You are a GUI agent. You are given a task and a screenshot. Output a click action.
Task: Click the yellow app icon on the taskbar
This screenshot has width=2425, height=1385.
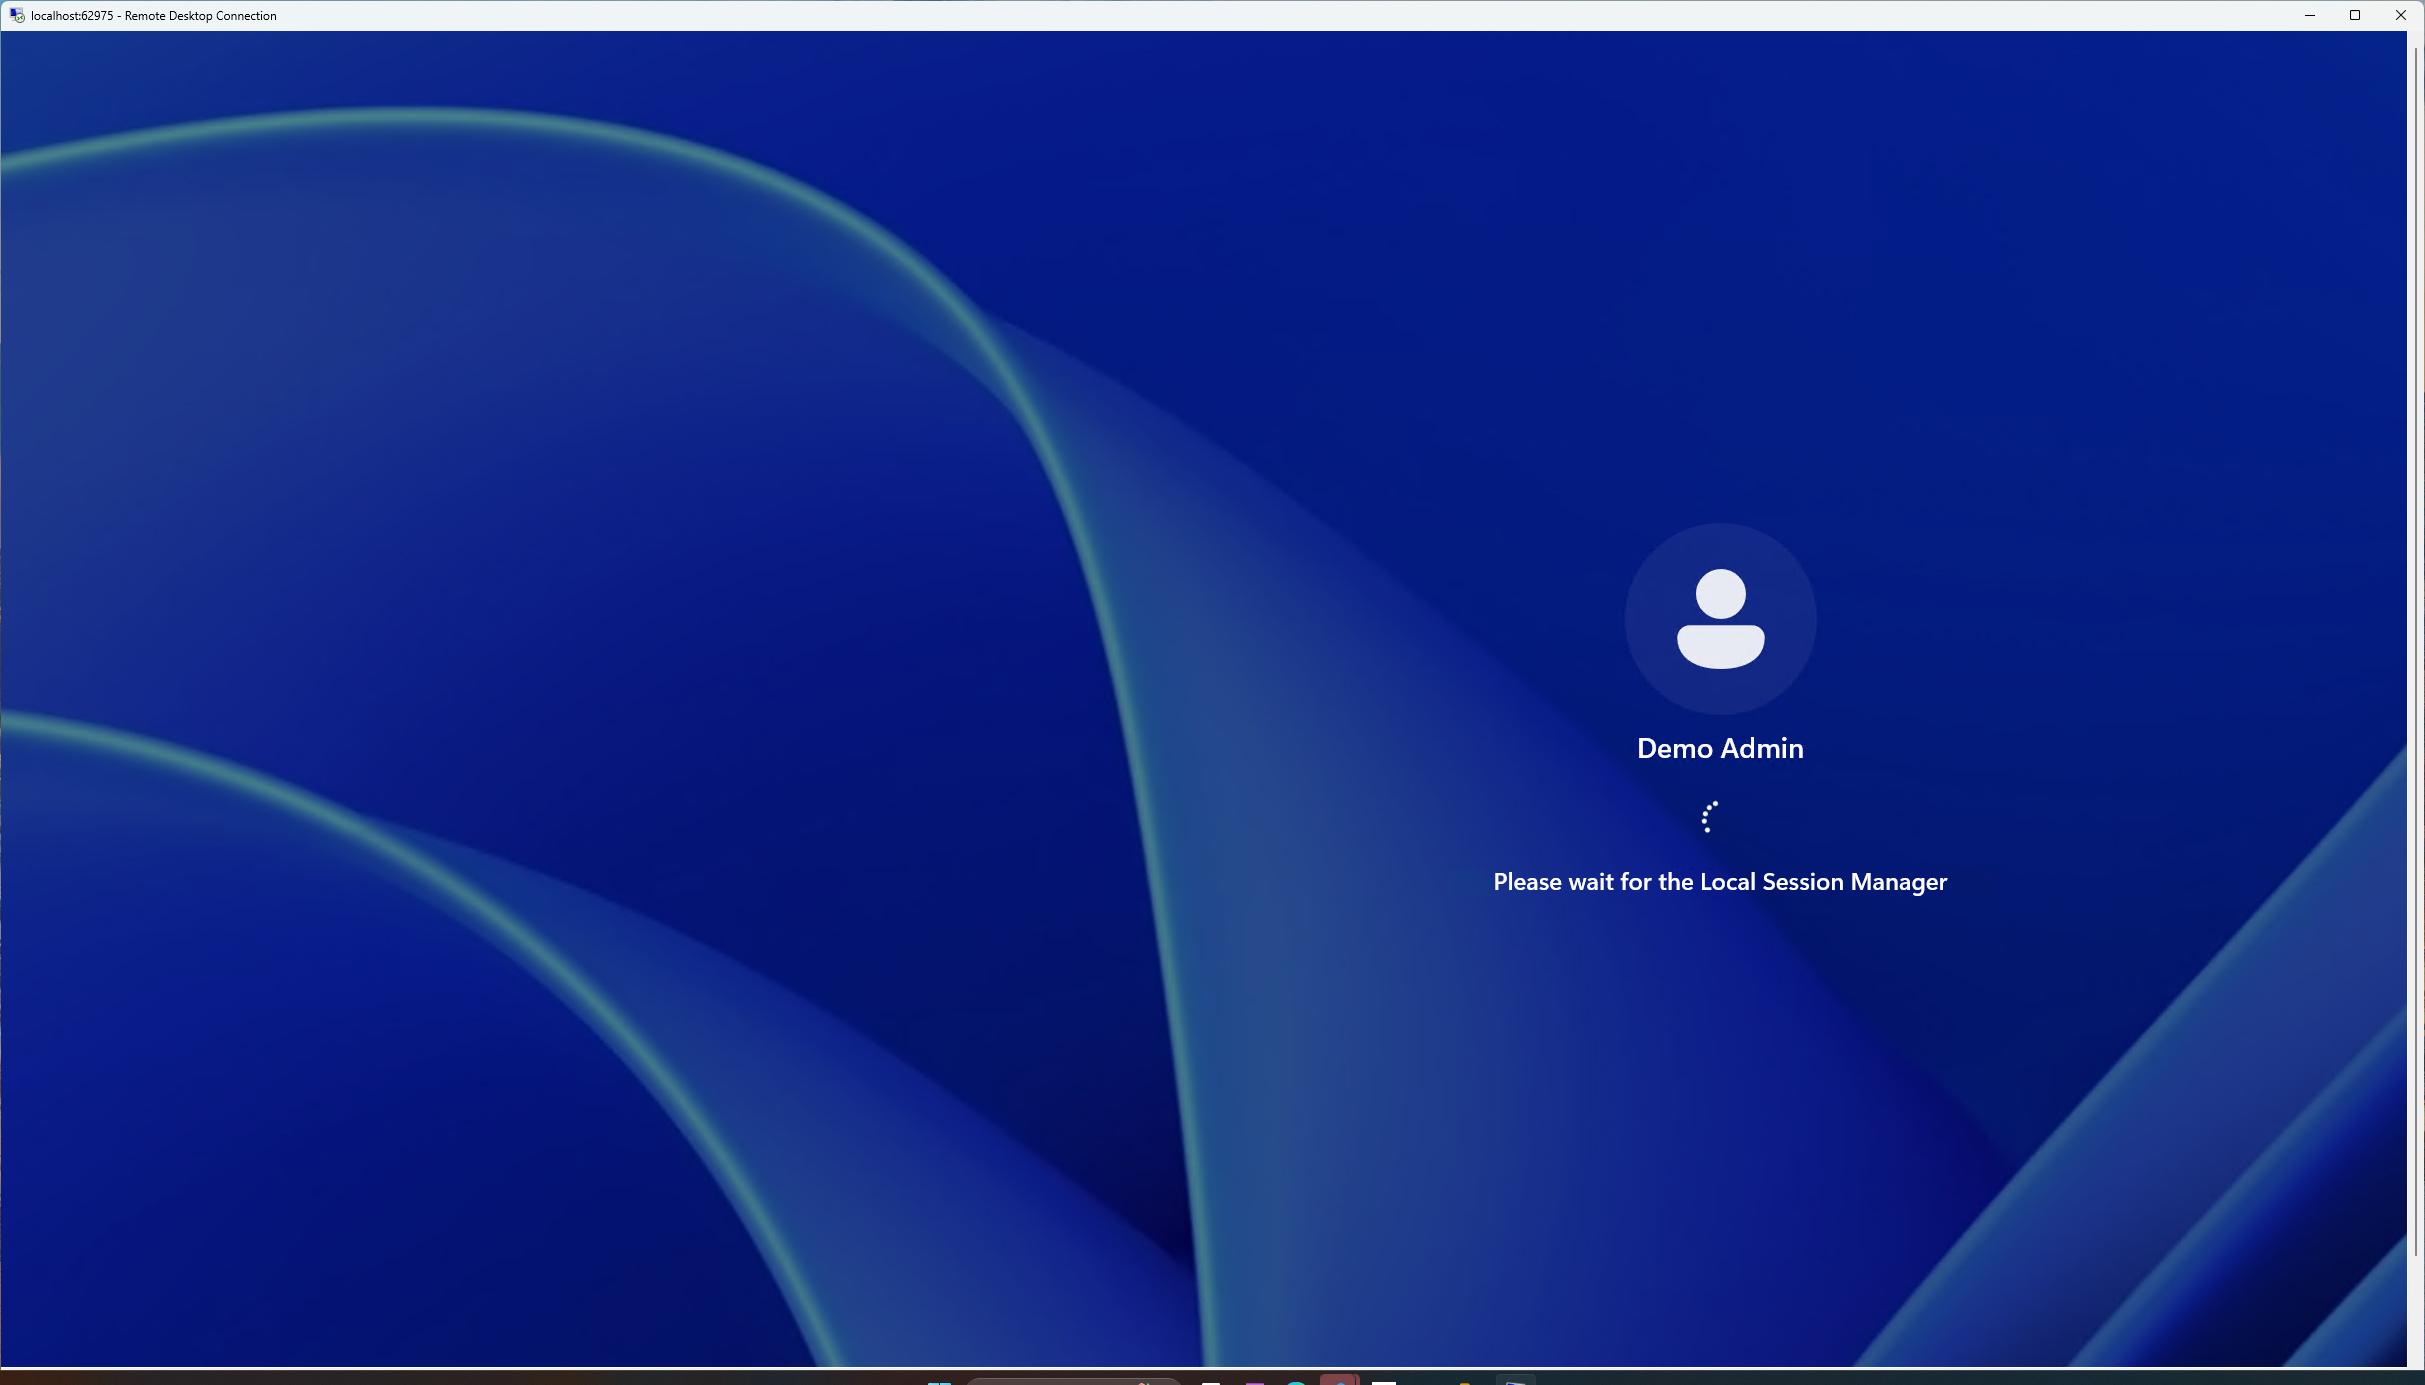1464,1380
